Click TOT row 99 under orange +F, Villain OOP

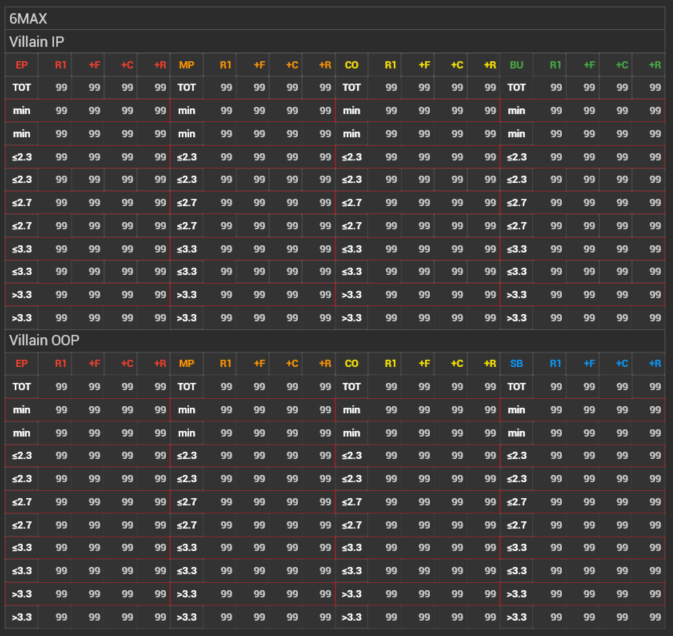259,387
